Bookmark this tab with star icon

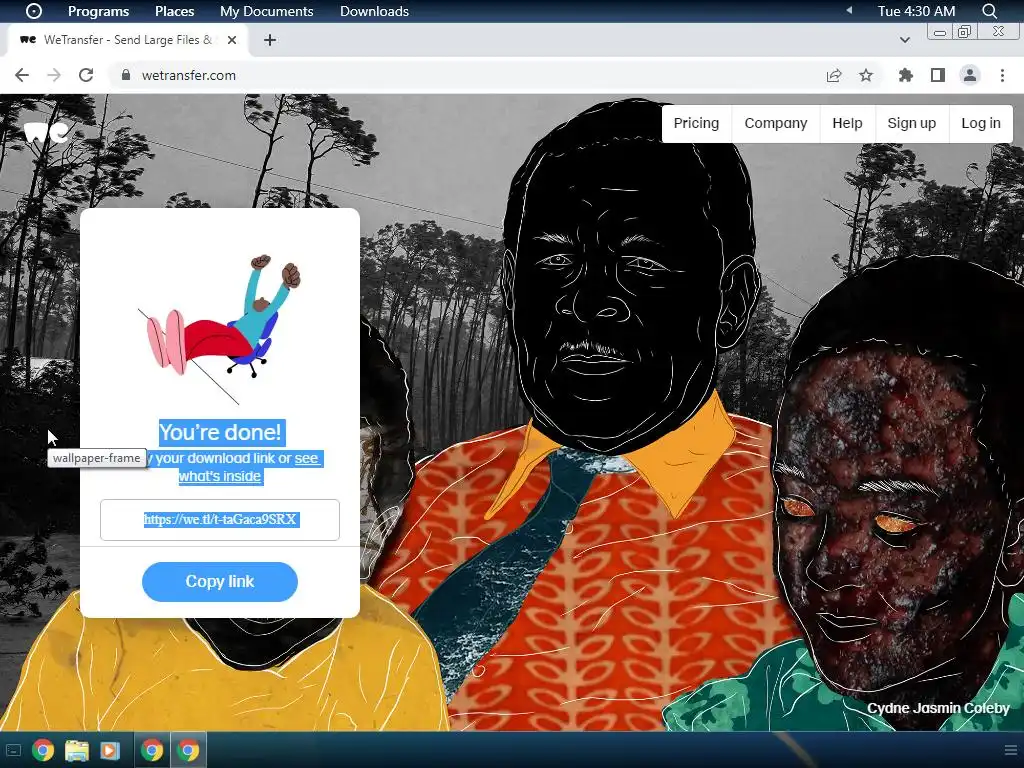(x=866, y=75)
